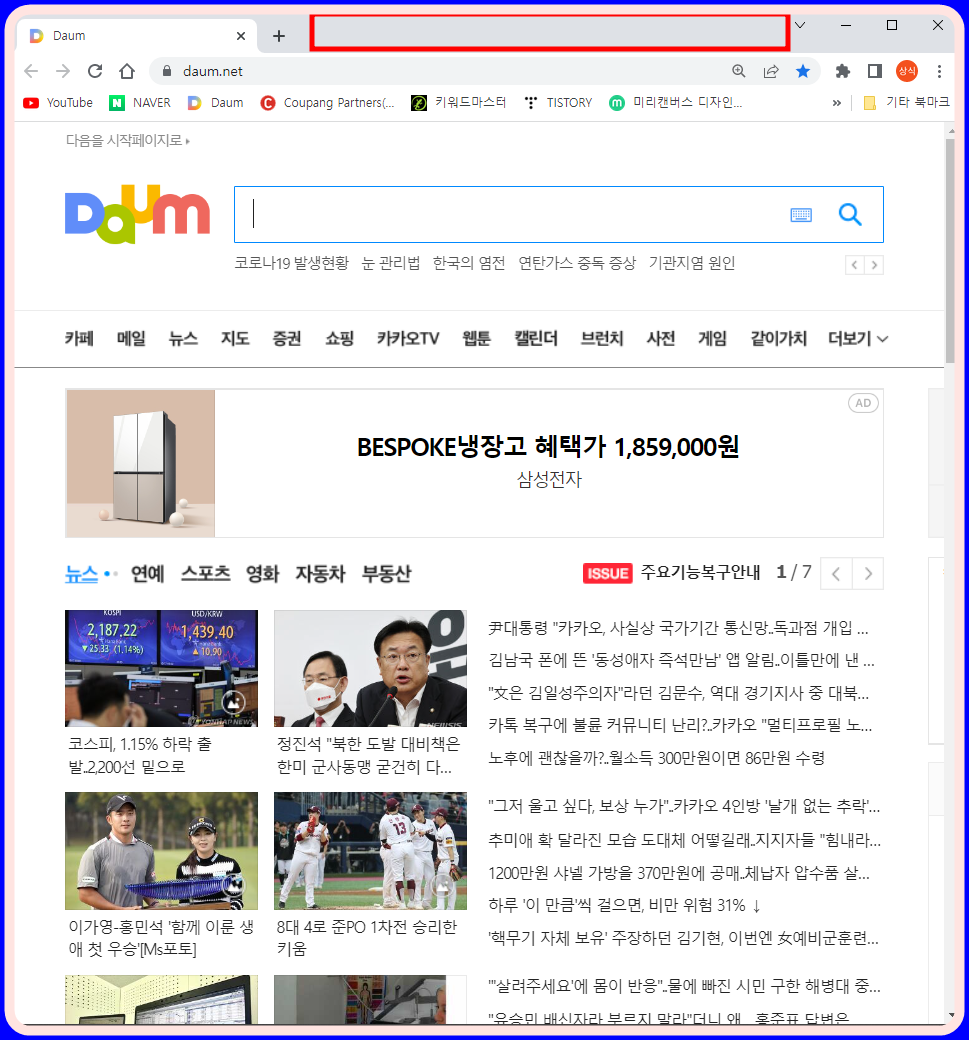The width and height of the screenshot is (969, 1040).
Task: Open the extensions puzzle icon
Action: 842,71
